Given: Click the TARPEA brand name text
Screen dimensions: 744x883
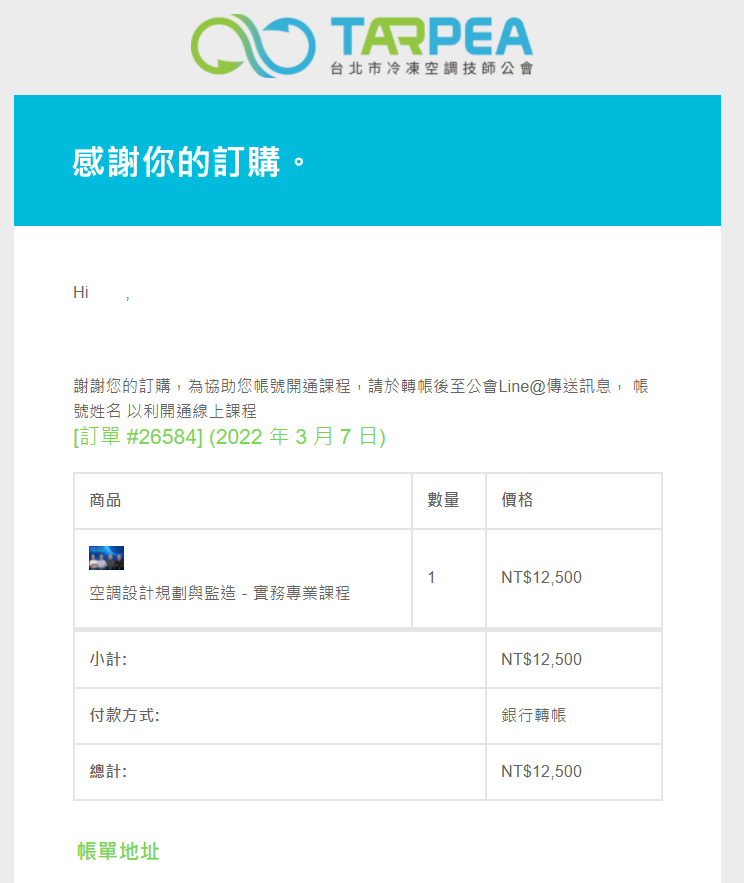Looking at the screenshot, I should (431, 37).
